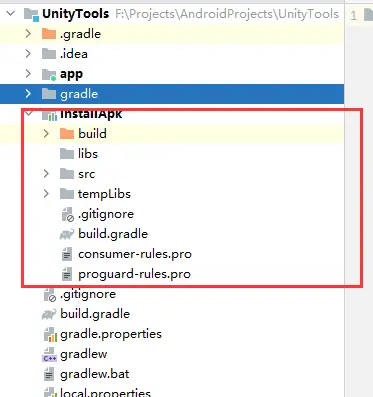Expand the .gradle folder

[x=28, y=34]
